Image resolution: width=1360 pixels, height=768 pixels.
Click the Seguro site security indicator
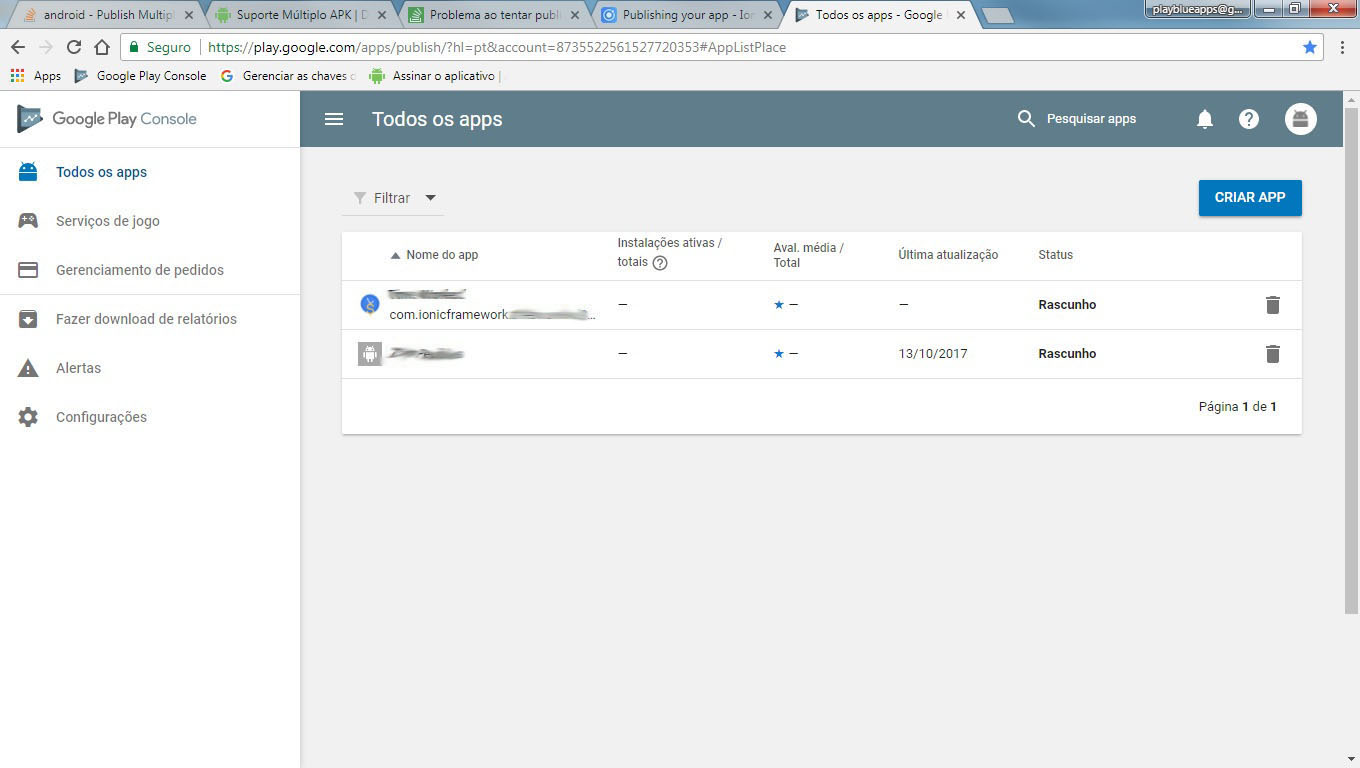pos(159,47)
